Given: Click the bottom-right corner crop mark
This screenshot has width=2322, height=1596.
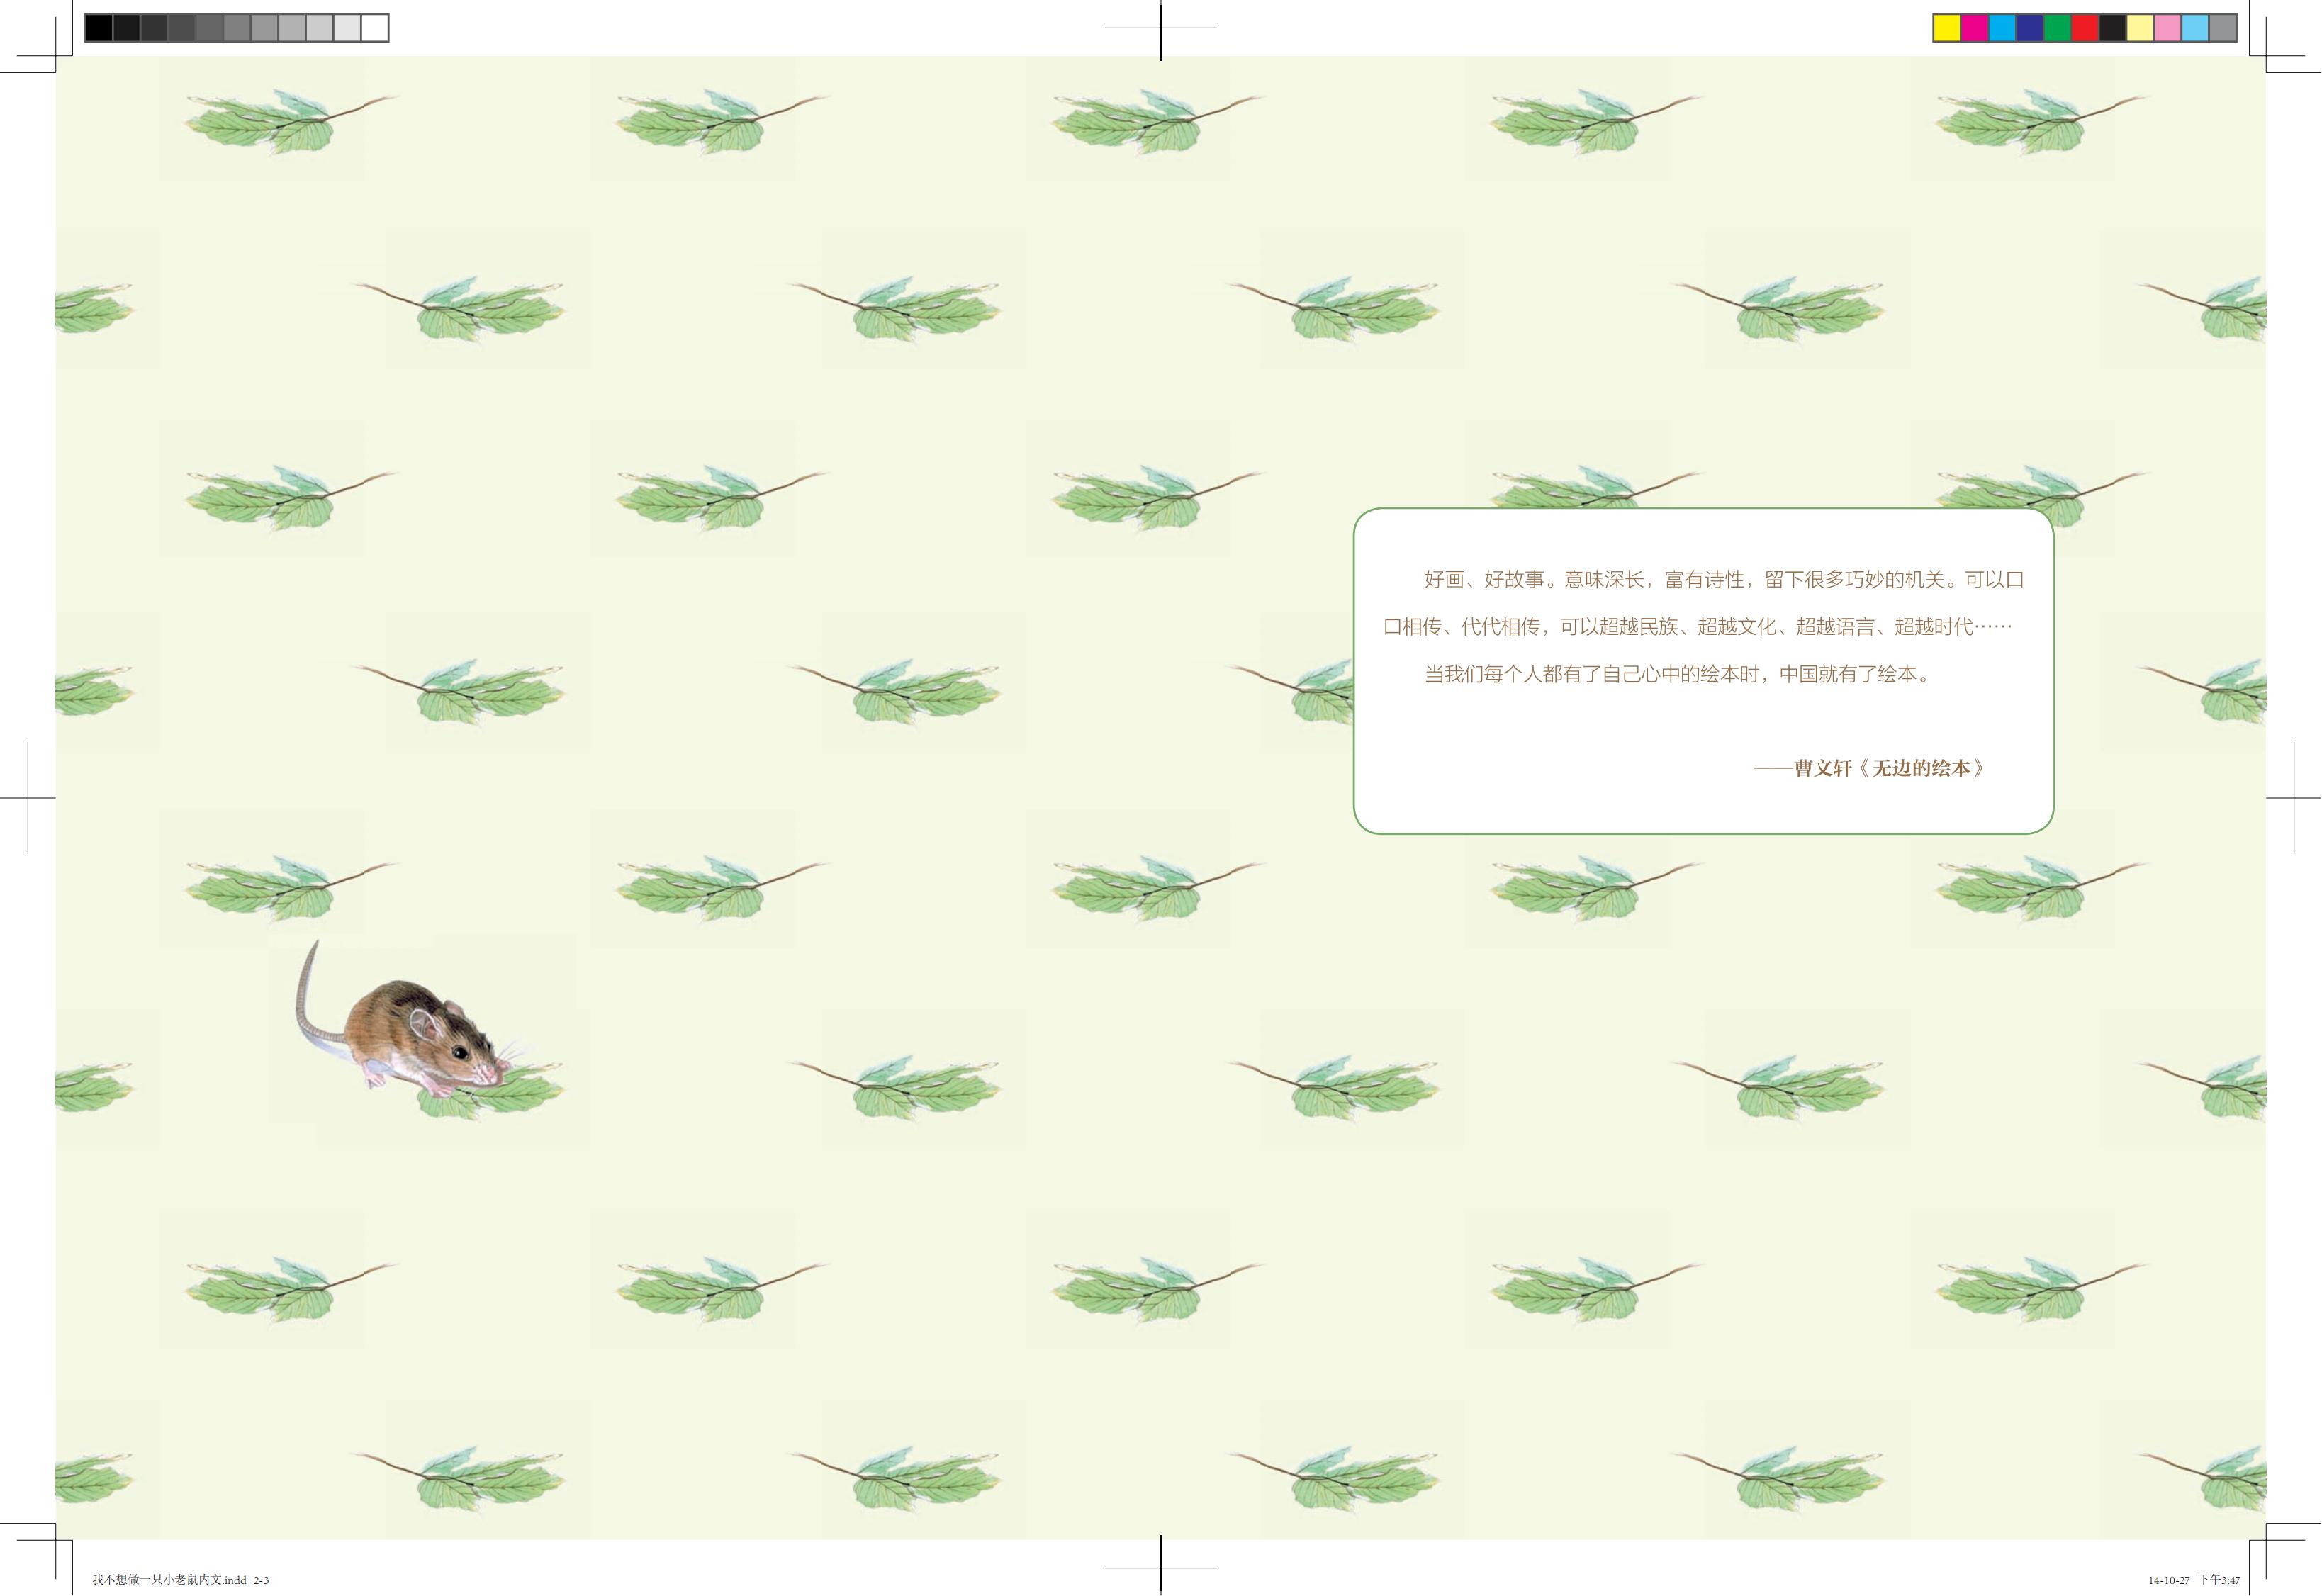Looking at the screenshot, I should pos(2265,1540).
